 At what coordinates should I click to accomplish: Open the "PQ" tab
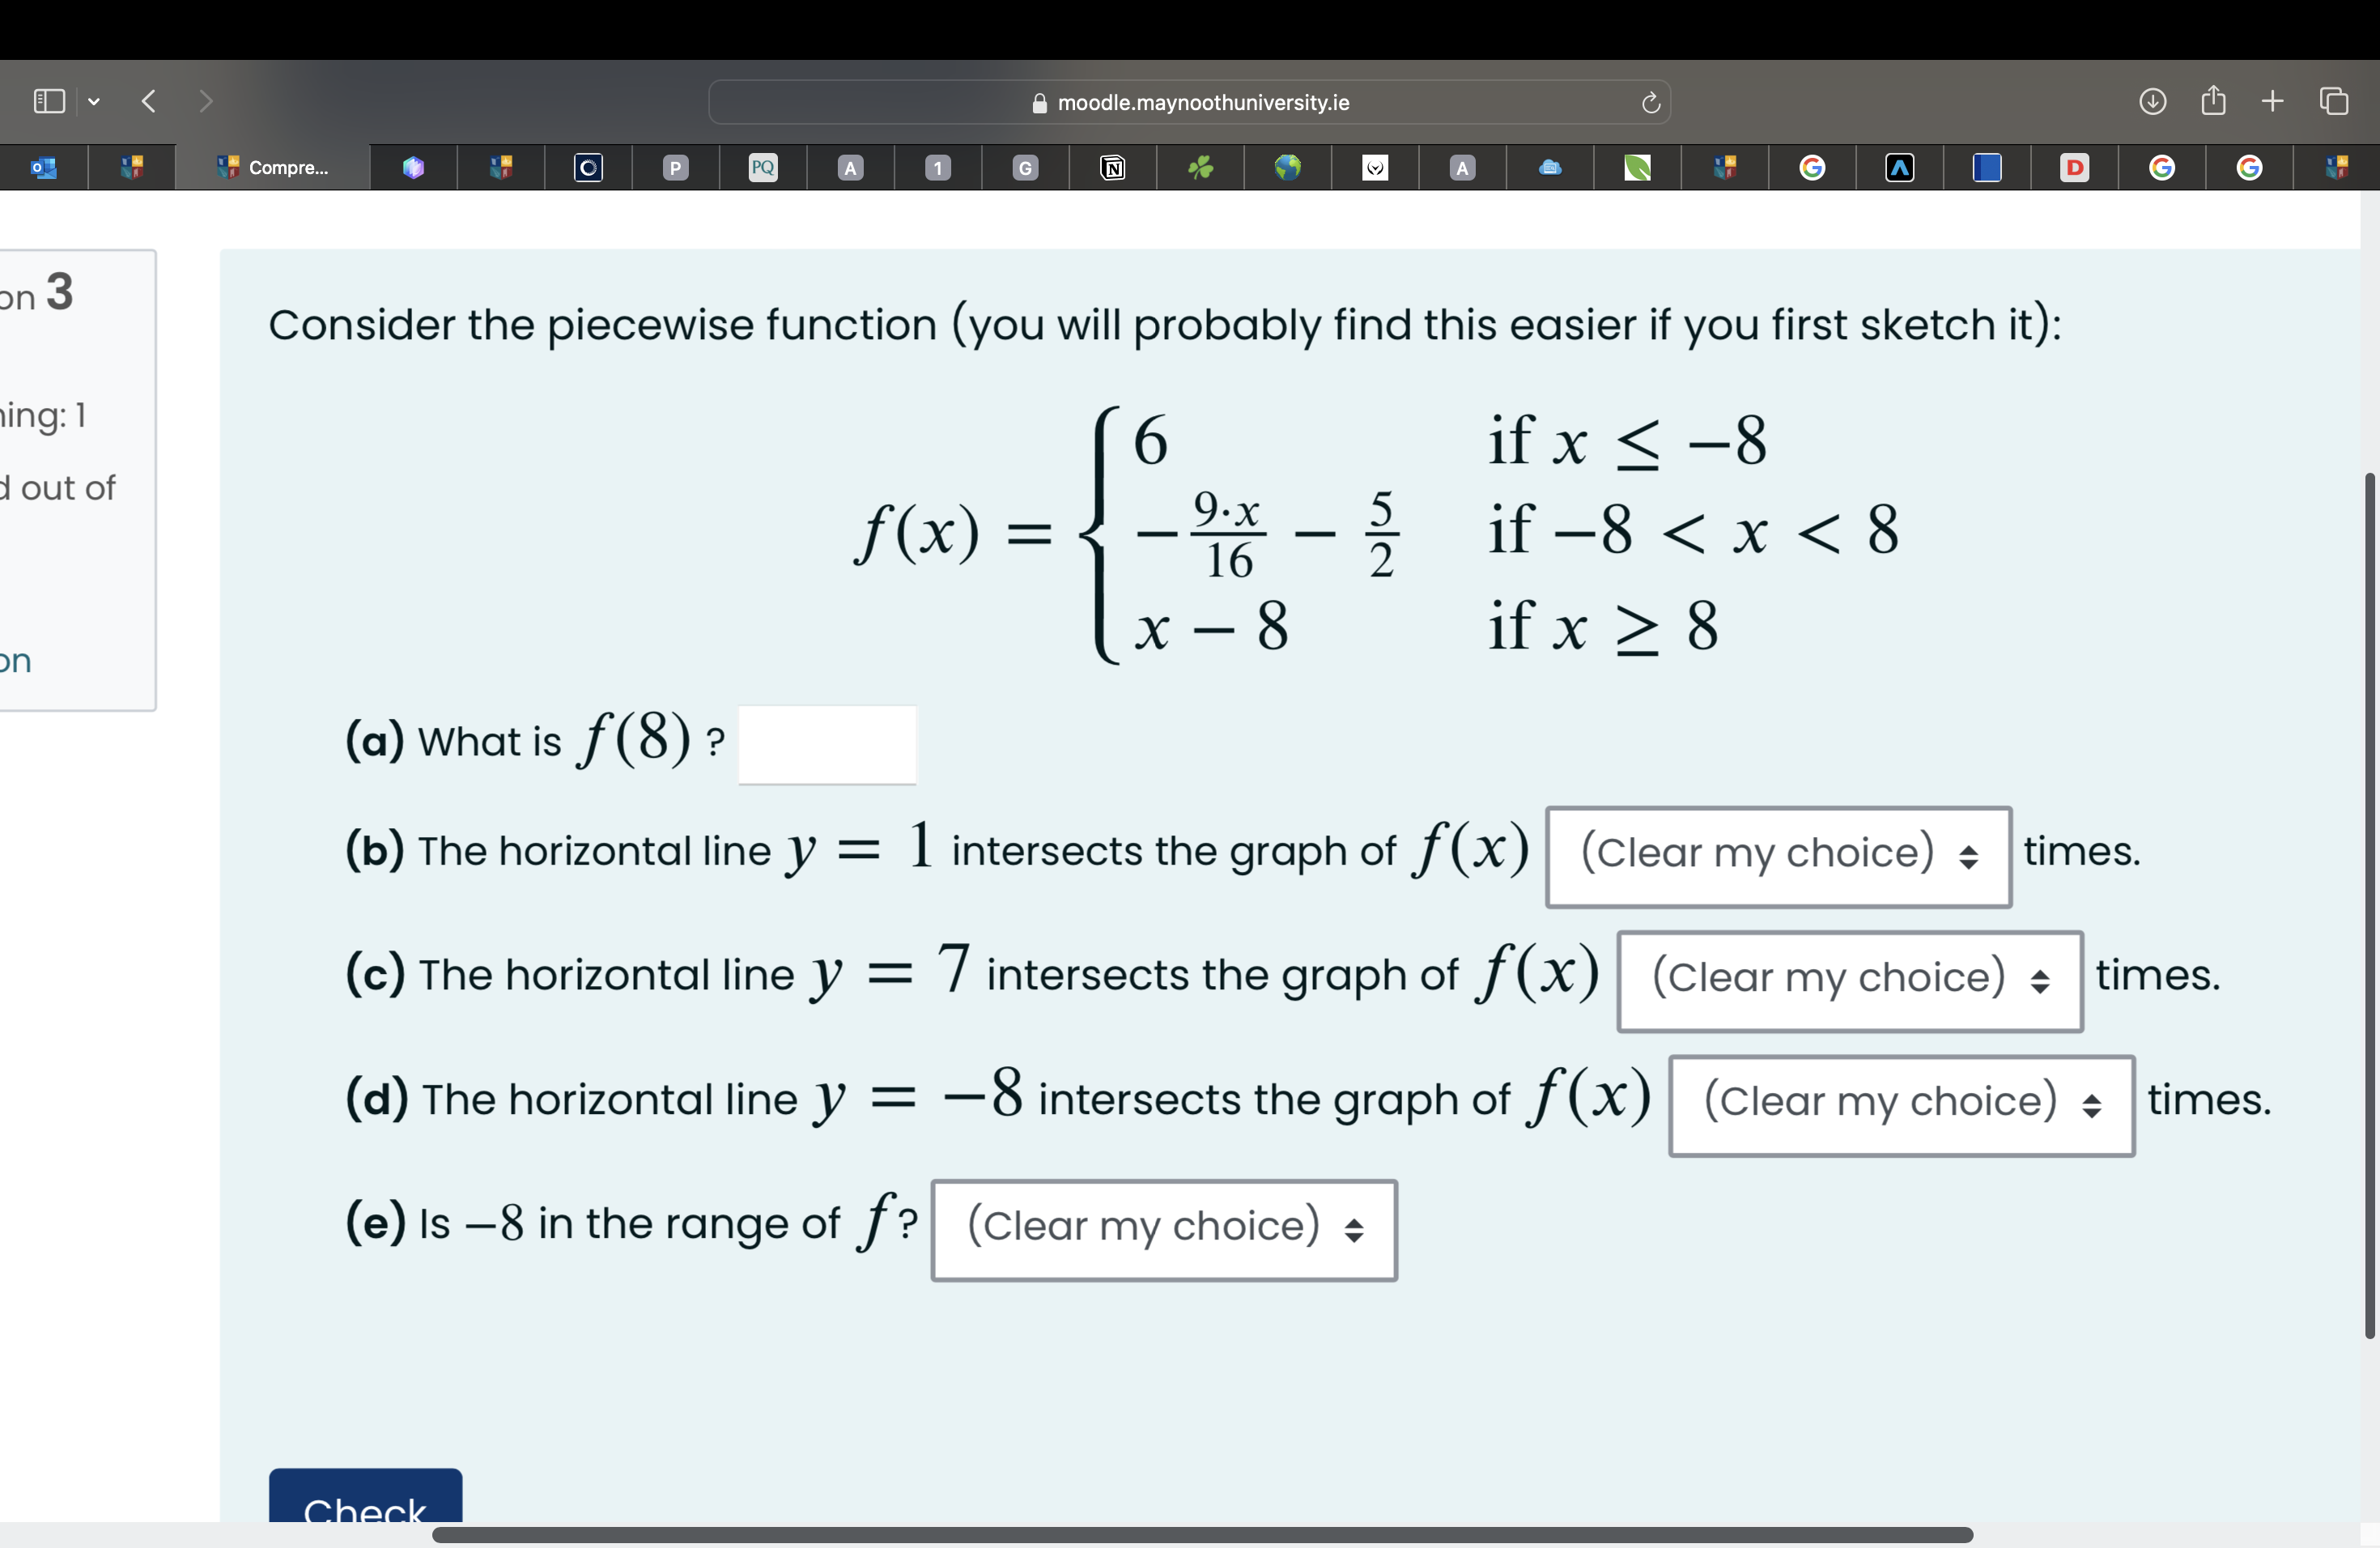point(763,167)
